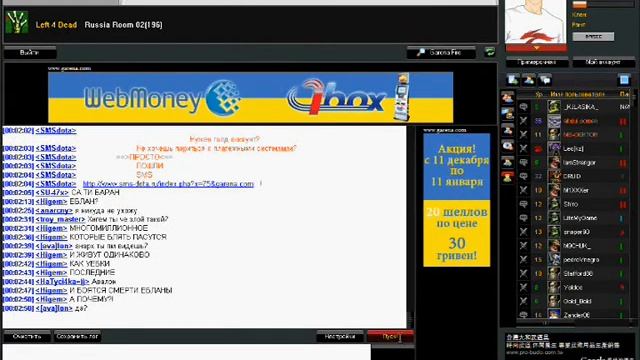This screenshot has width=640, height=360.
Task: Click the user-search icon above the user list
Action: pyautogui.click(x=529, y=80)
